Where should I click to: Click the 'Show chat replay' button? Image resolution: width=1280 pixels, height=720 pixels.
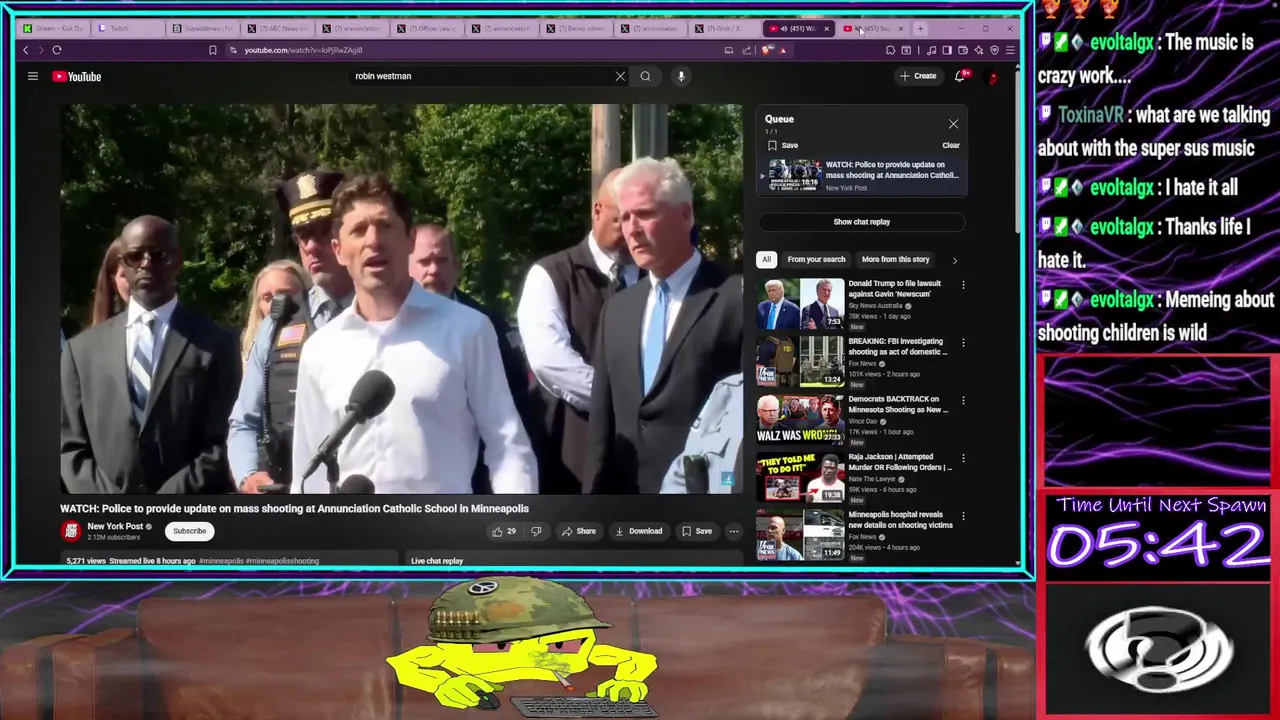pos(861,222)
